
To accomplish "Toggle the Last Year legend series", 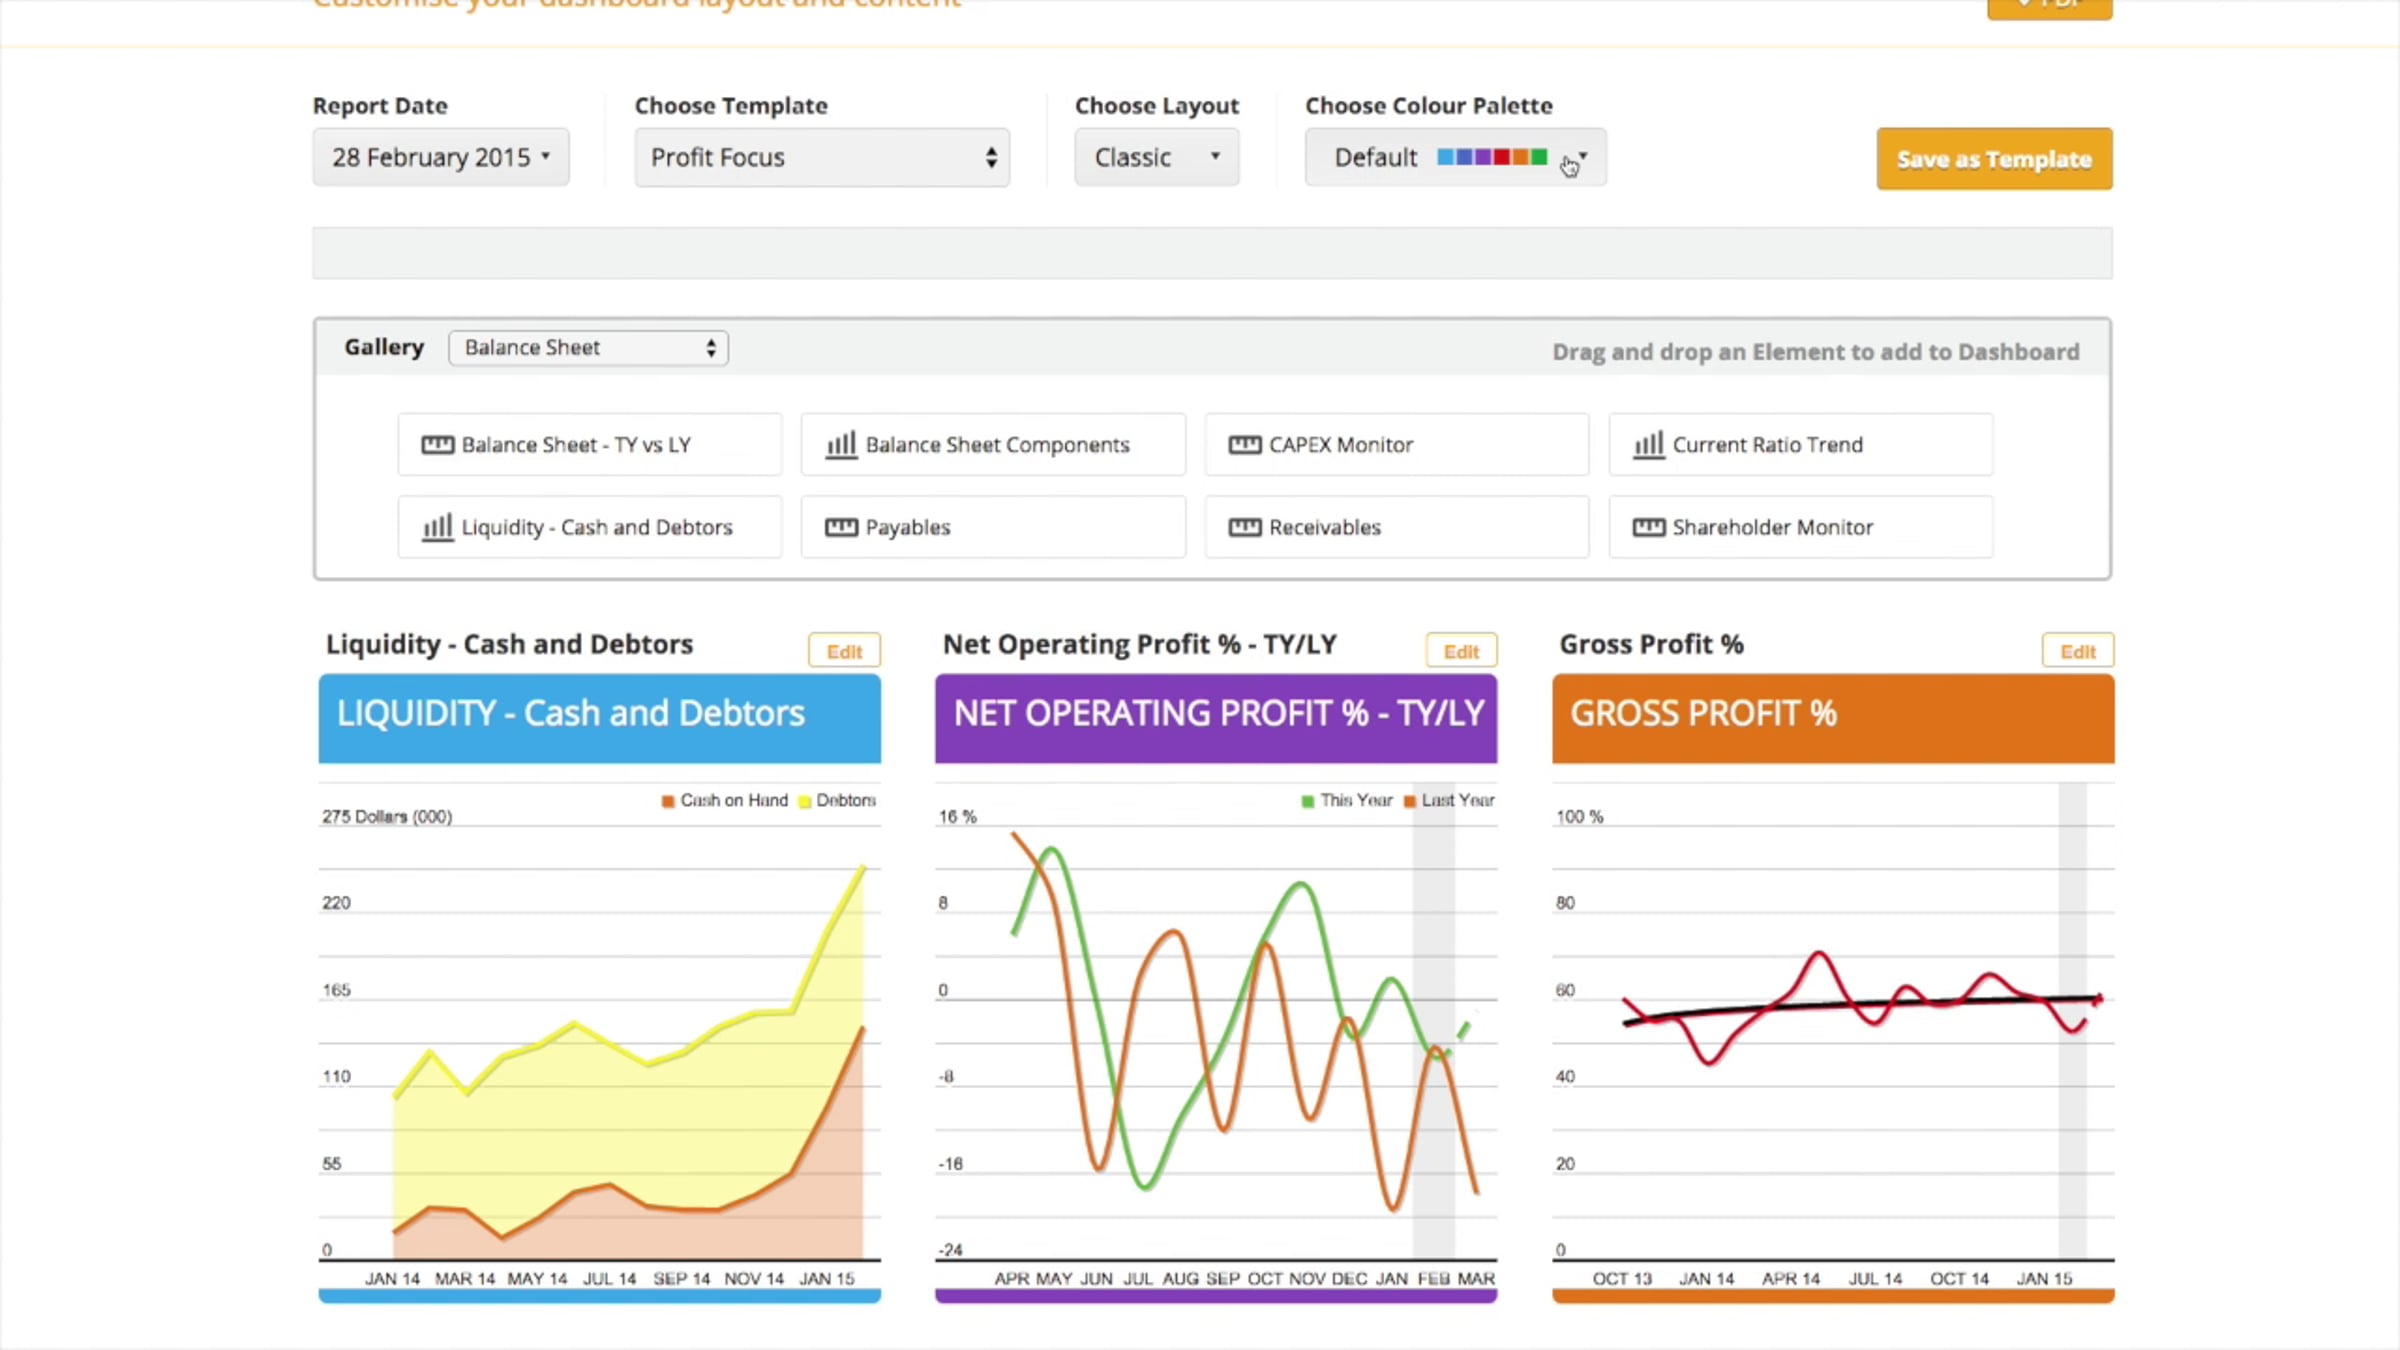I will tap(1449, 800).
